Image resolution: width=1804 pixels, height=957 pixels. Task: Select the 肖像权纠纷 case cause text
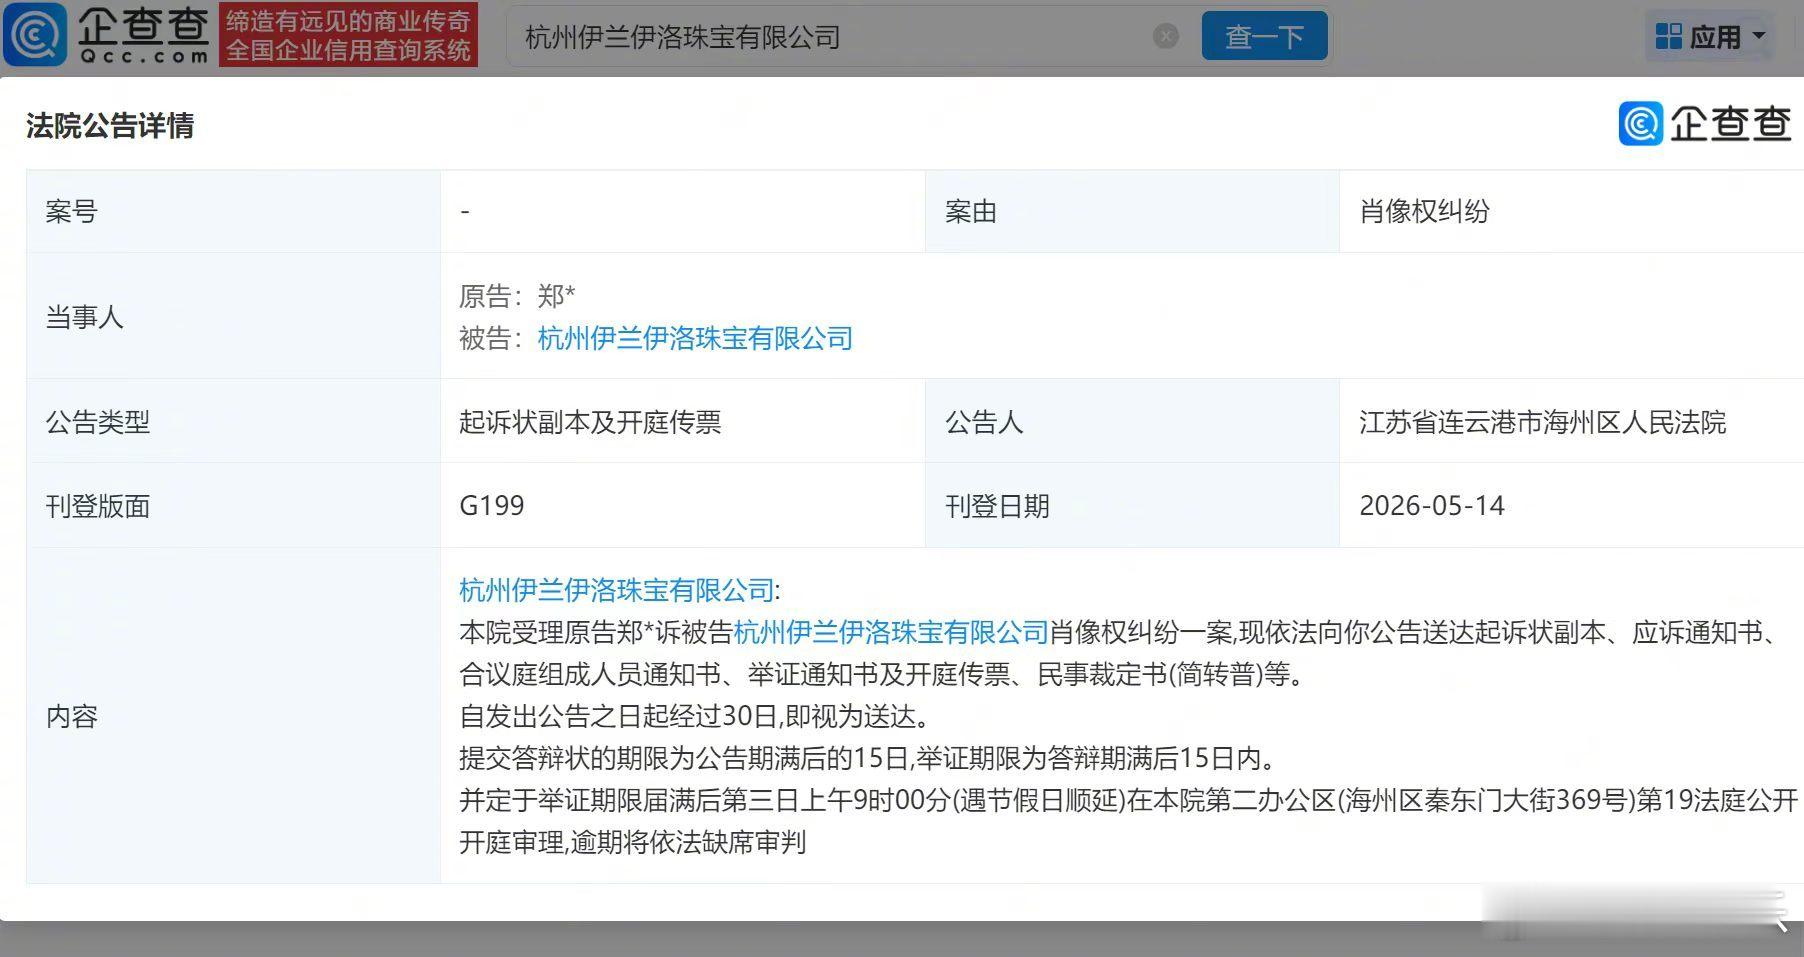[x=1424, y=211]
